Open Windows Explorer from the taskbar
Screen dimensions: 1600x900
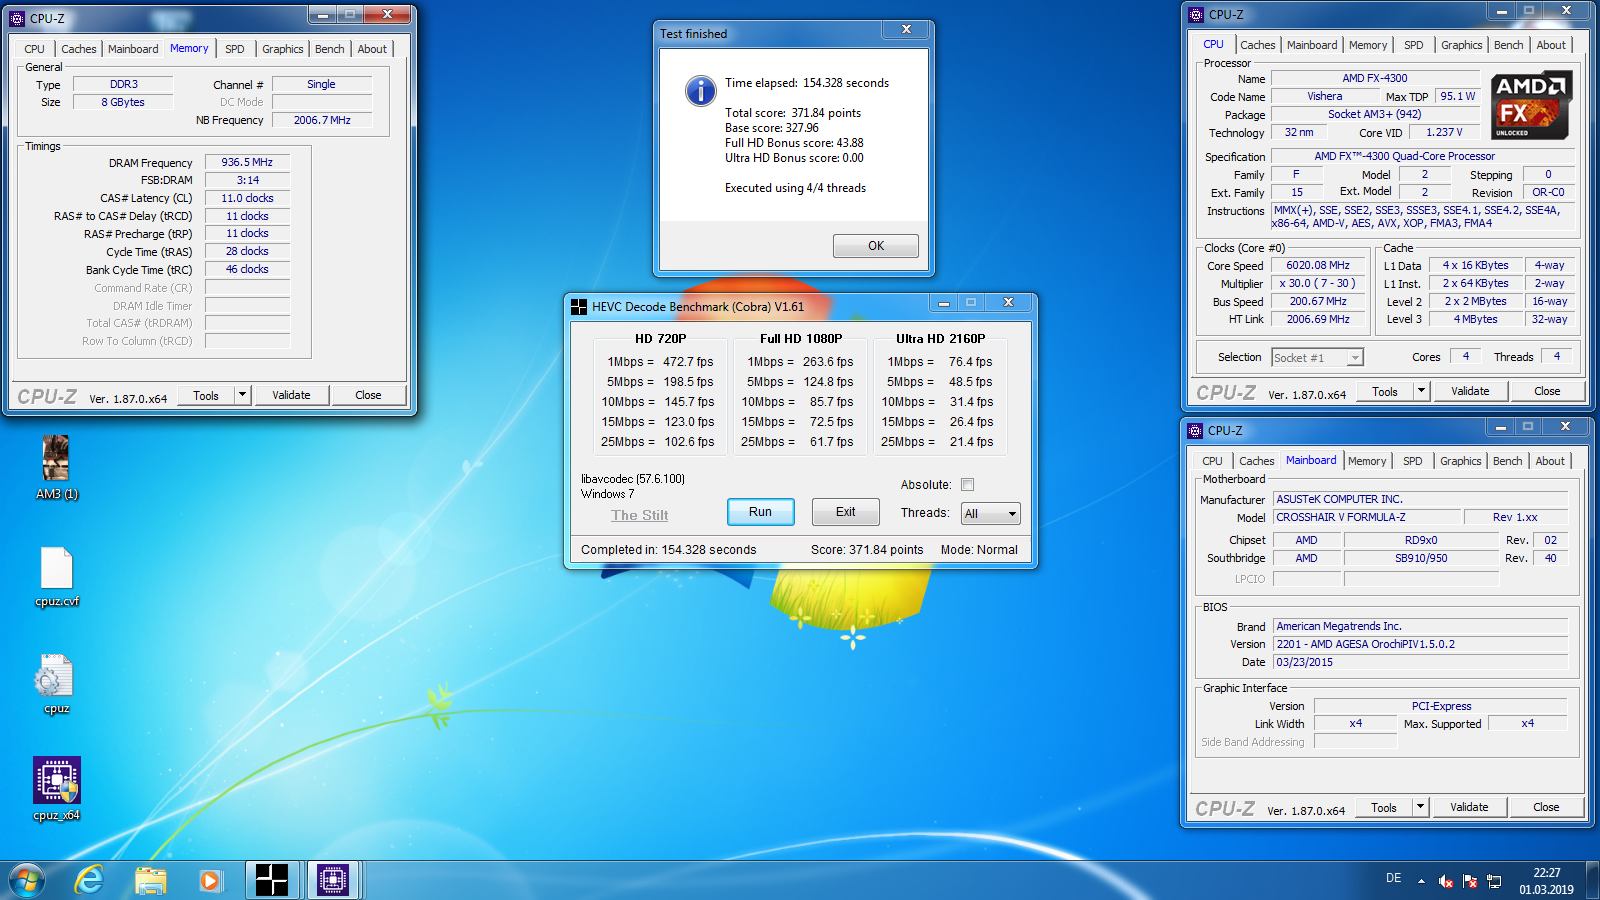[x=151, y=880]
